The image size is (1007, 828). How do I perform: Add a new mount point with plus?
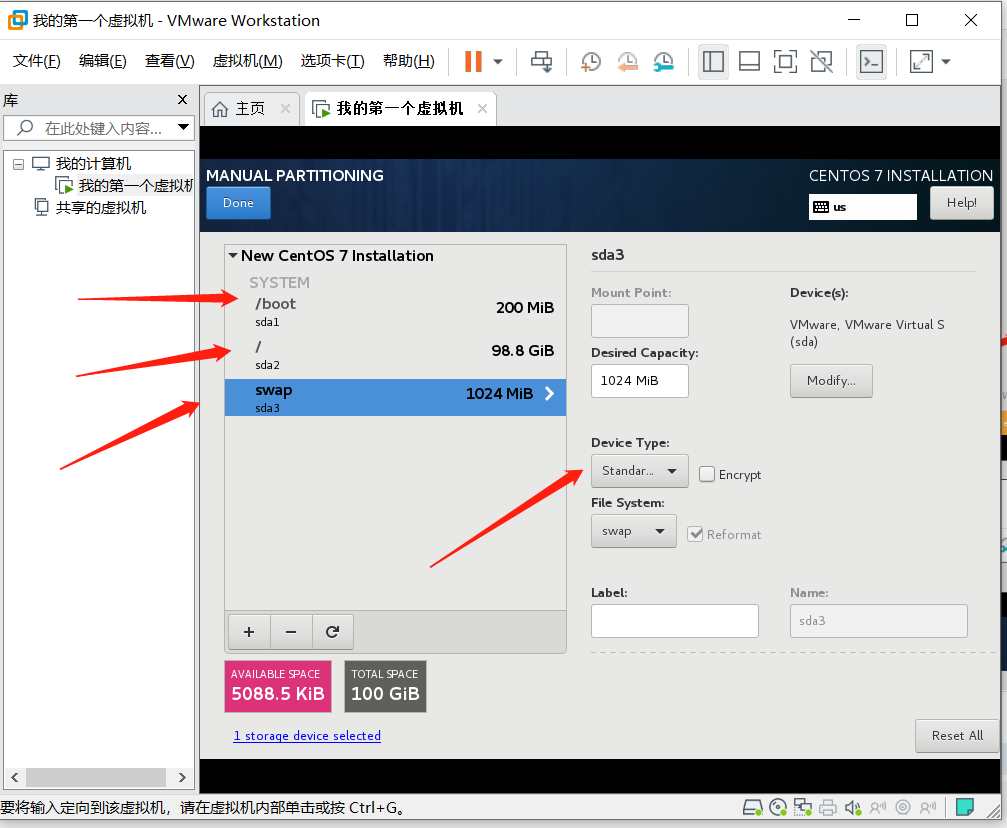click(x=249, y=632)
